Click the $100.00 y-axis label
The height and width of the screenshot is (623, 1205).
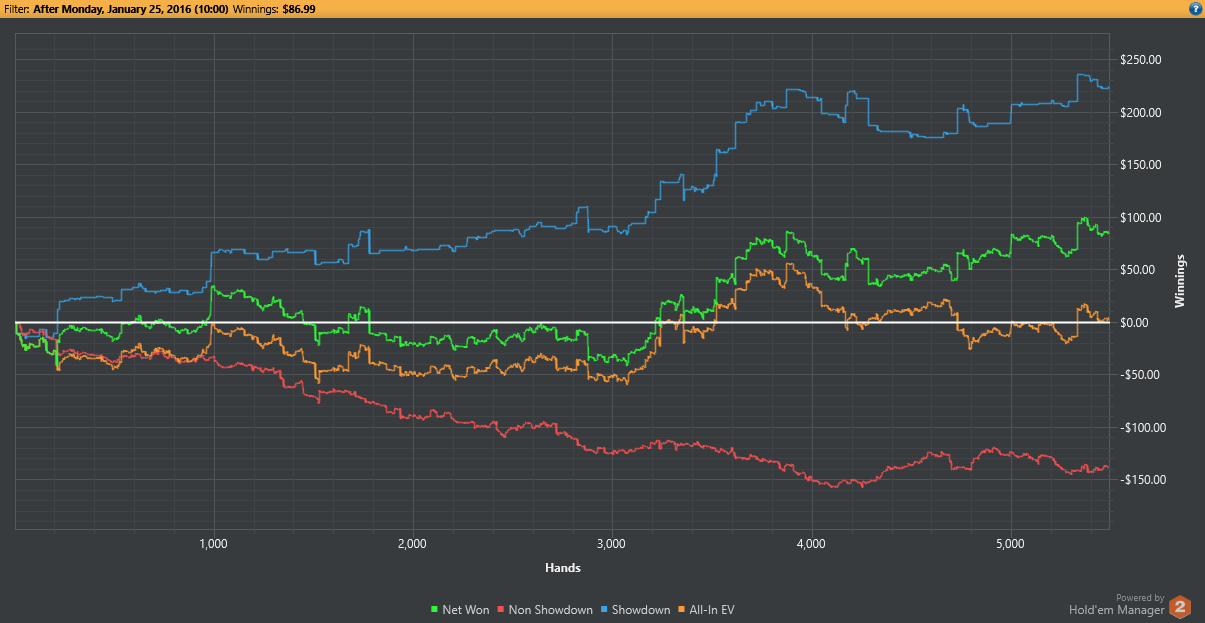tap(1140, 217)
